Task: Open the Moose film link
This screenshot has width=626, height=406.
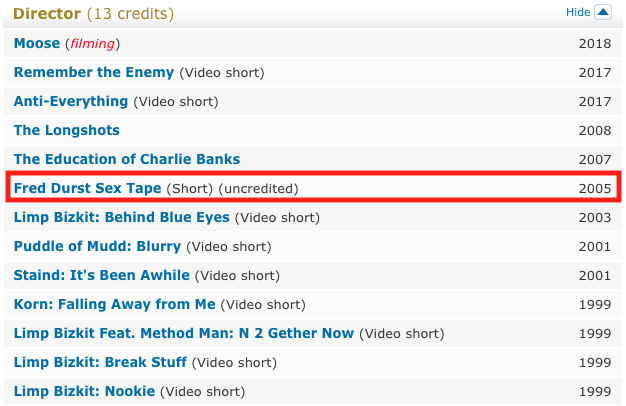Action: (x=37, y=44)
